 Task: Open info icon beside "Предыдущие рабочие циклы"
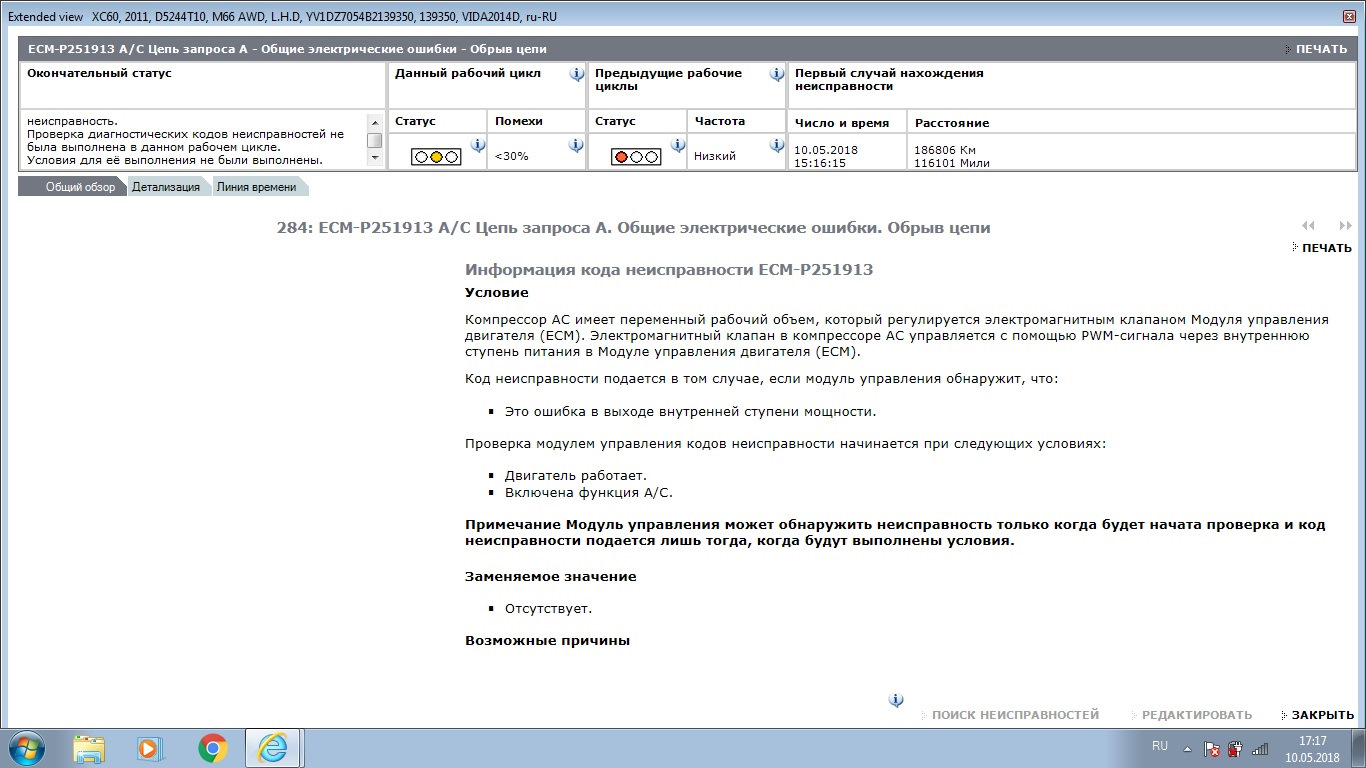pos(777,74)
